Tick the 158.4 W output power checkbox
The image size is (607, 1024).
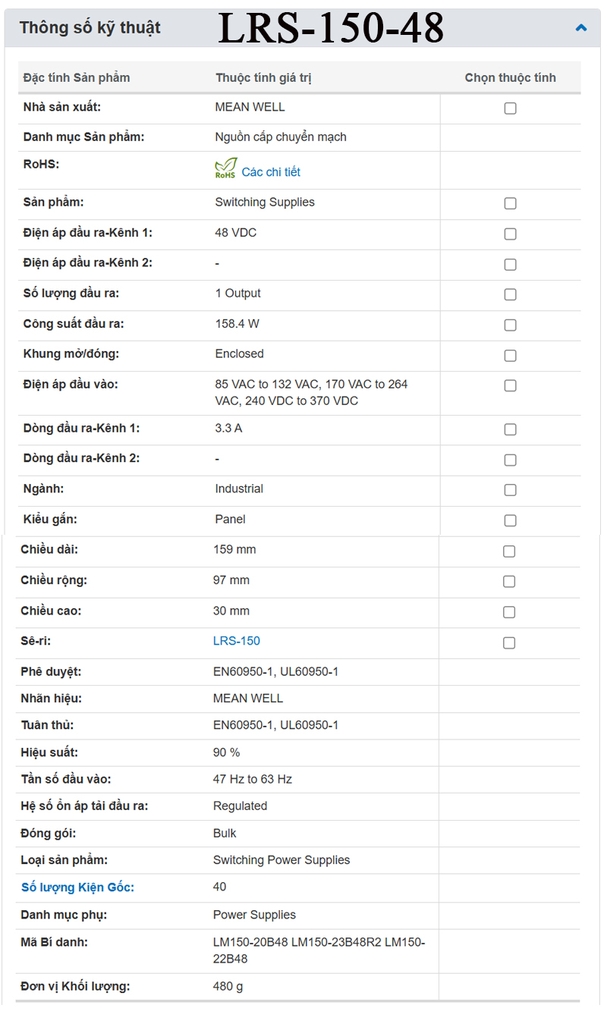[510, 325]
